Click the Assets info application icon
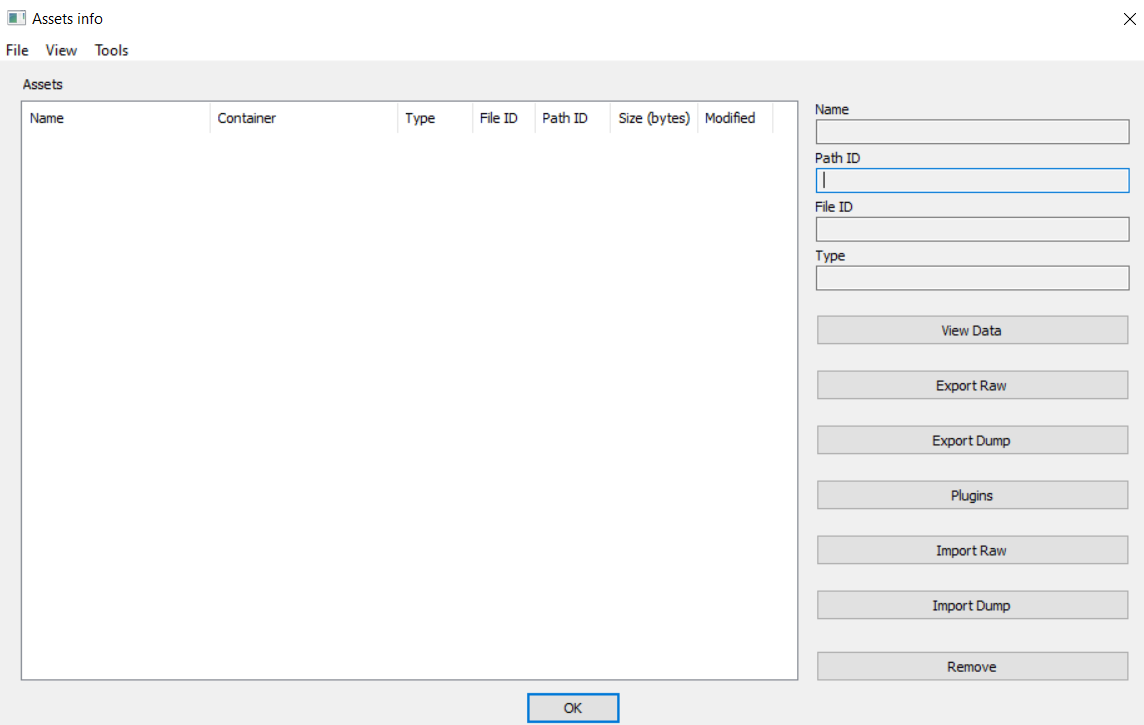This screenshot has height=725, width=1144. [14, 18]
